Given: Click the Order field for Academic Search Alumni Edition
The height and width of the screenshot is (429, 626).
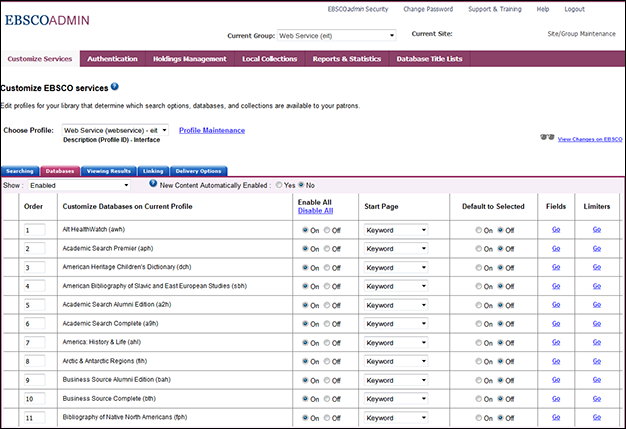Looking at the screenshot, I should tap(34, 305).
